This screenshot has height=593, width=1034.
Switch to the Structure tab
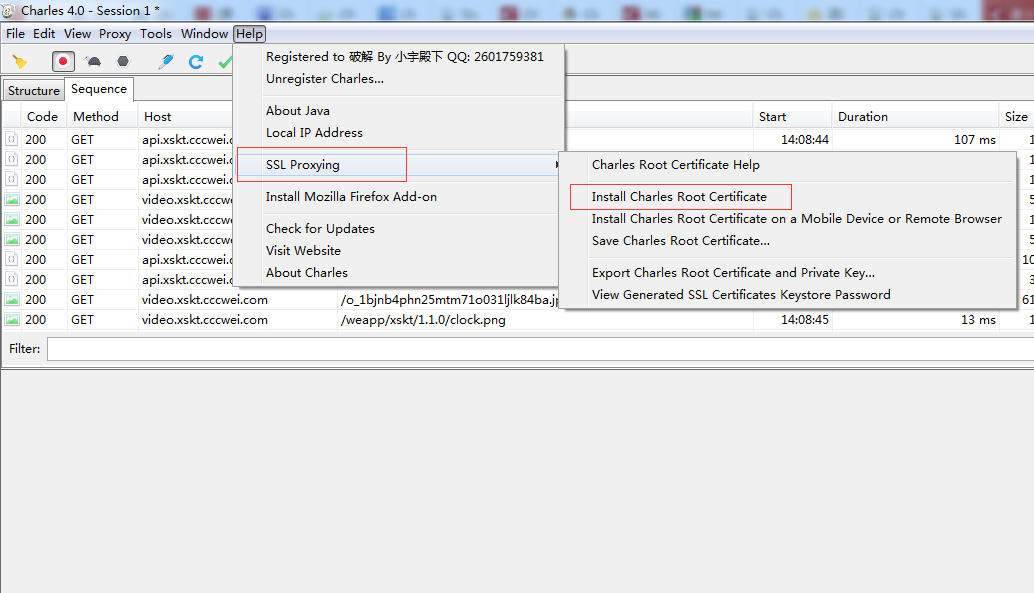pyautogui.click(x=34, y=90)
